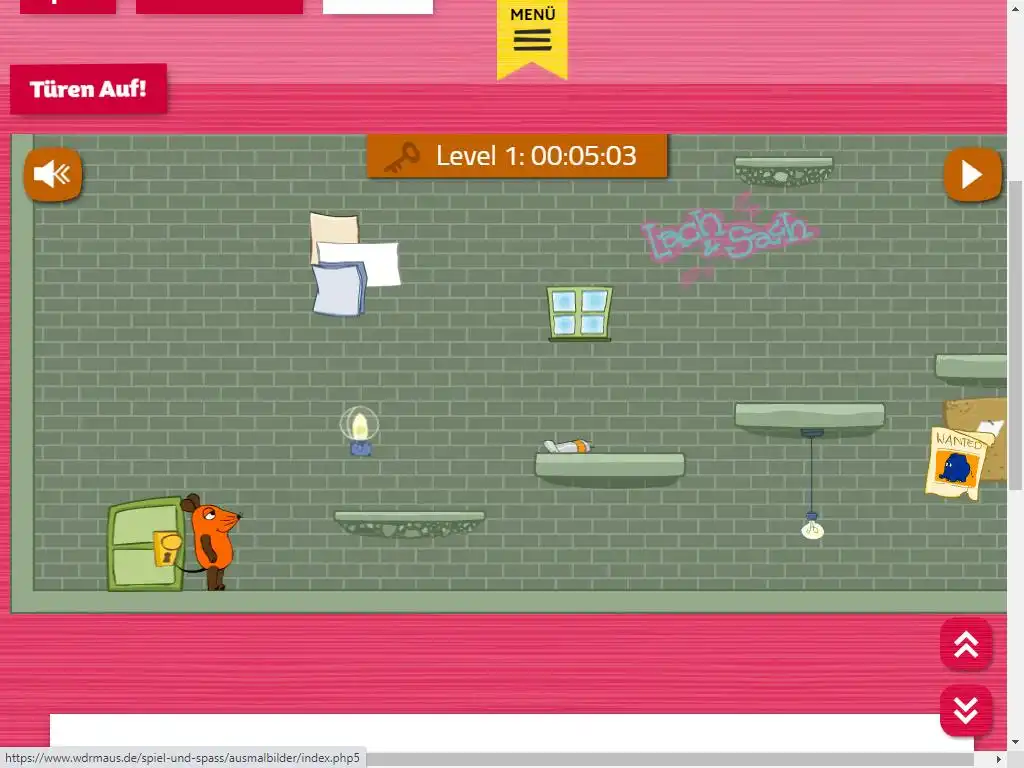This screenshot has width=1024, height=768.
Task: Open the yellow MENÜ banner
Action: pos(532,38)
